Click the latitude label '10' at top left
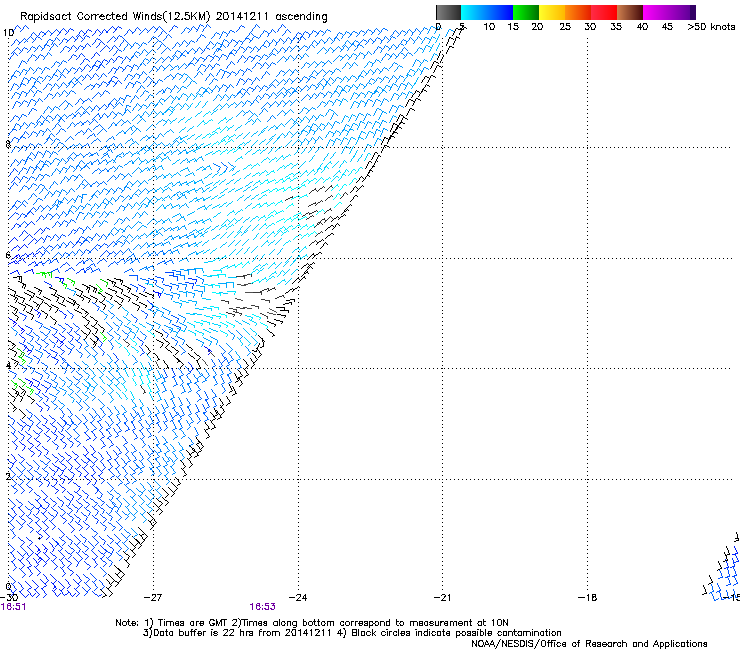The width and height of the screenshot is (740, 650). point(8,33)
